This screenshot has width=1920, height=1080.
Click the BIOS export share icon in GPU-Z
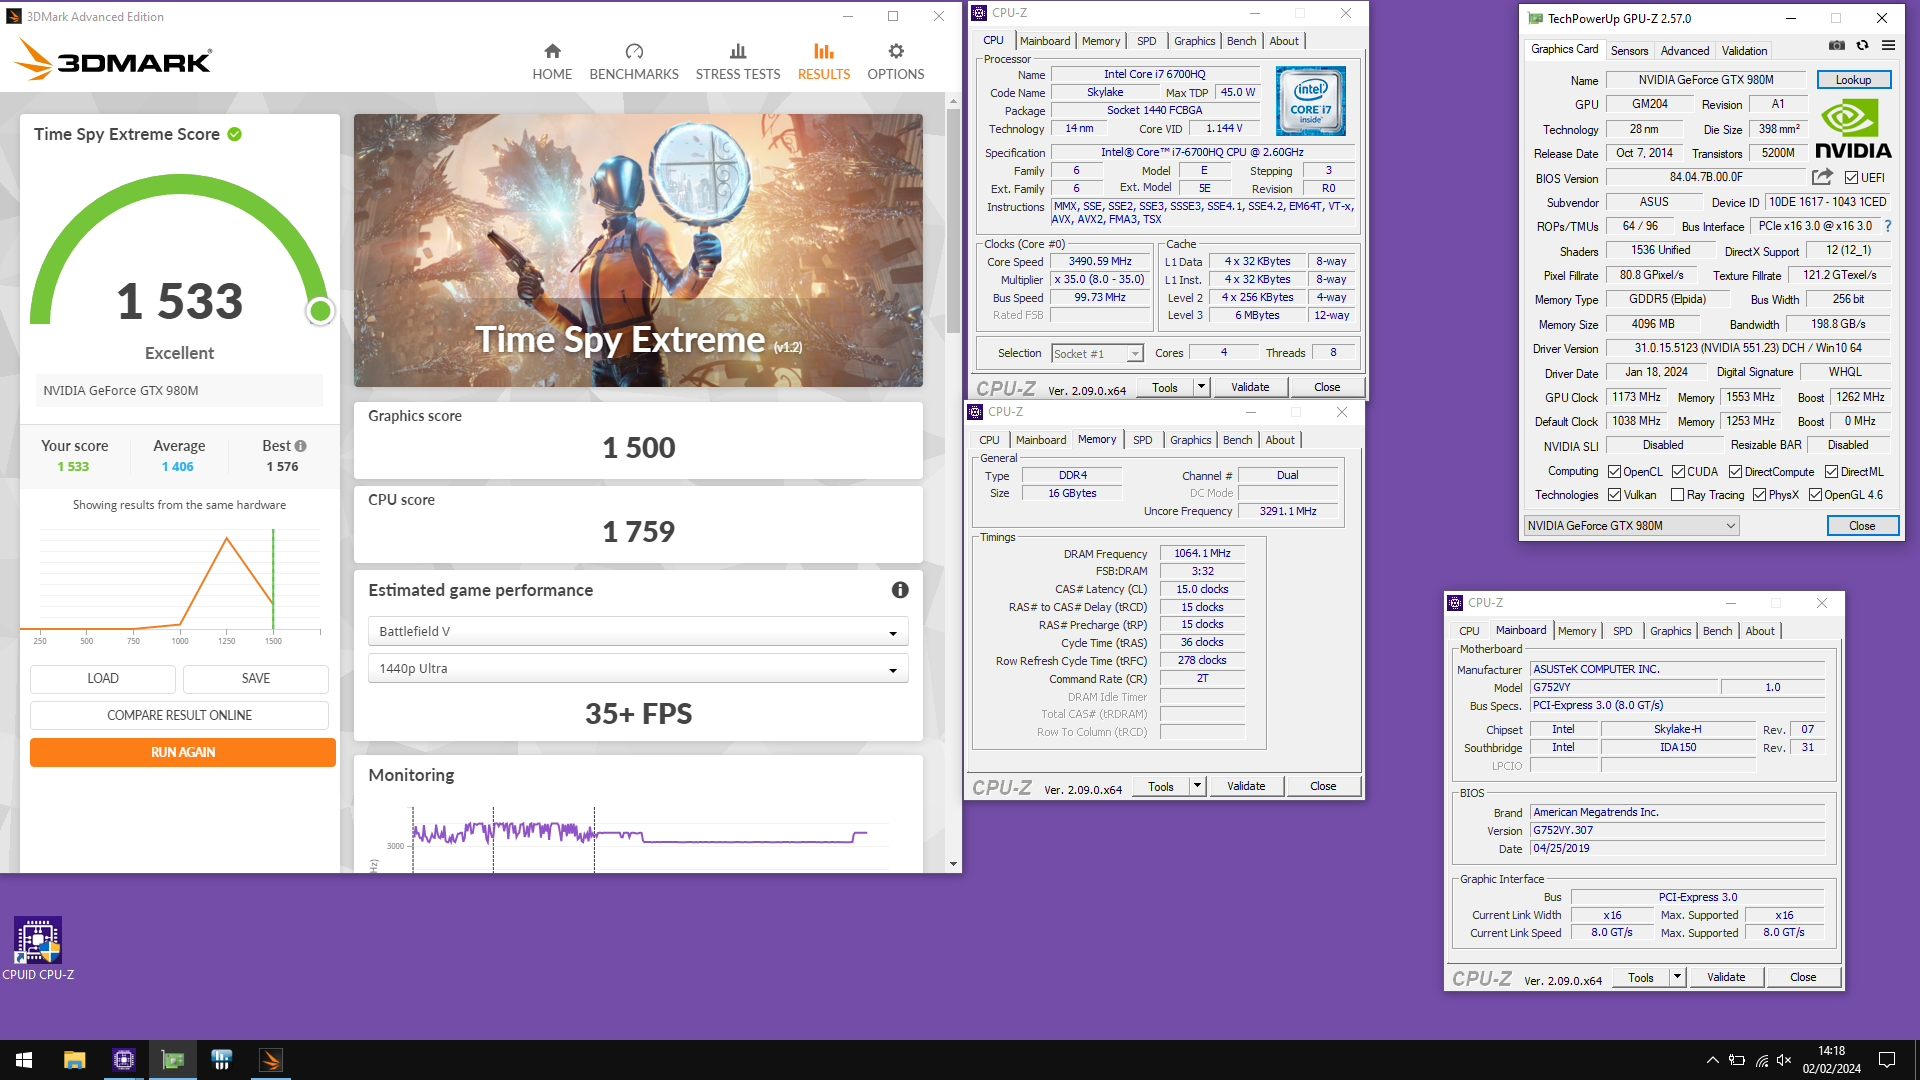(x=1822, y=177)
